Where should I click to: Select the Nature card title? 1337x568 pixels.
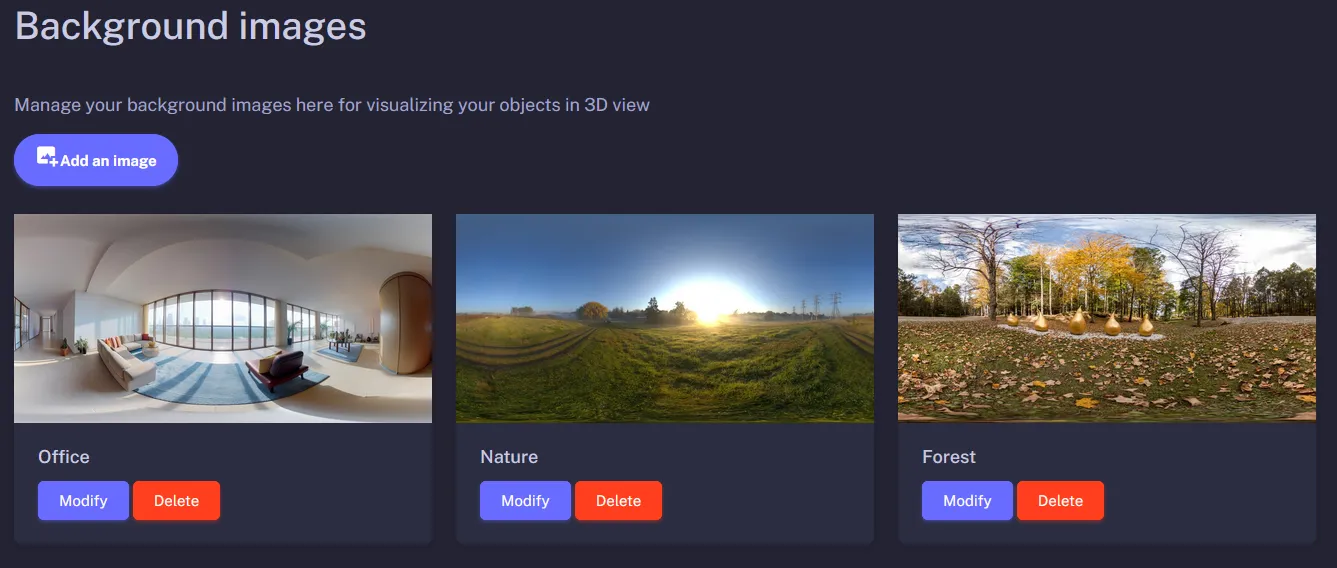tap(509, 457)
